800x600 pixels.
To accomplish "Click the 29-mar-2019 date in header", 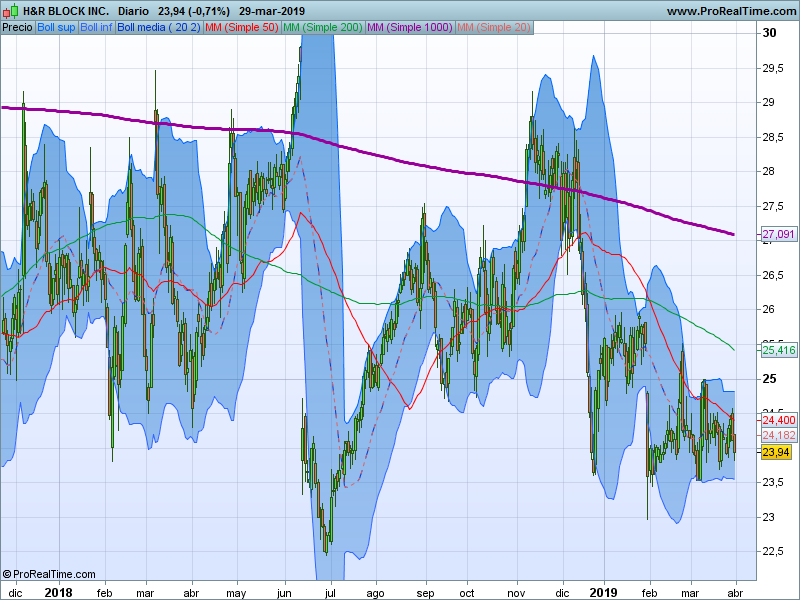I will tap(272, 11).
